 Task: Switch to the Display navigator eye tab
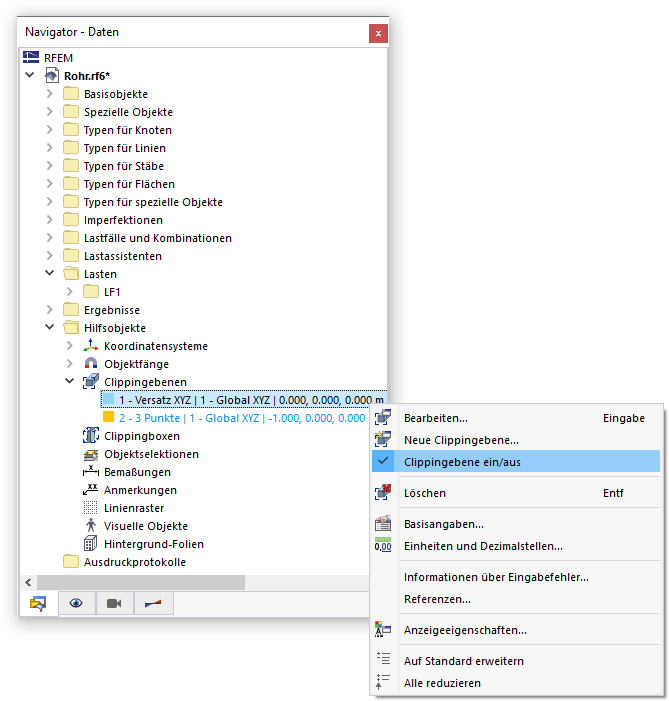pyautogui.click(x=76, y=604)
